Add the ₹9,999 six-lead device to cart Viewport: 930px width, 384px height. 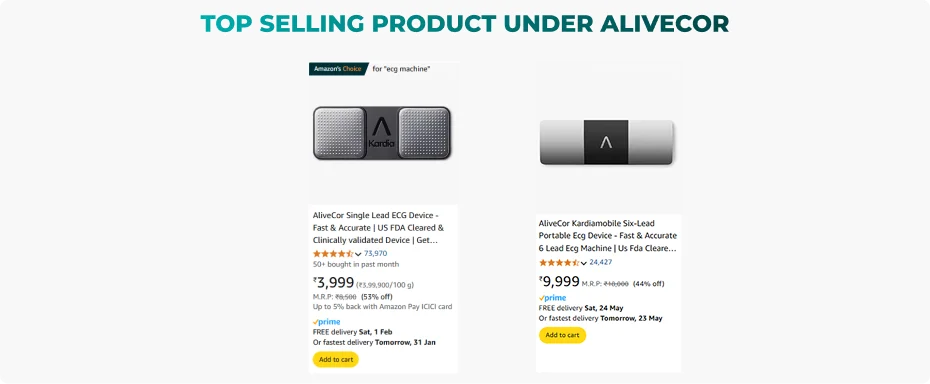click(x=562, y=335)
